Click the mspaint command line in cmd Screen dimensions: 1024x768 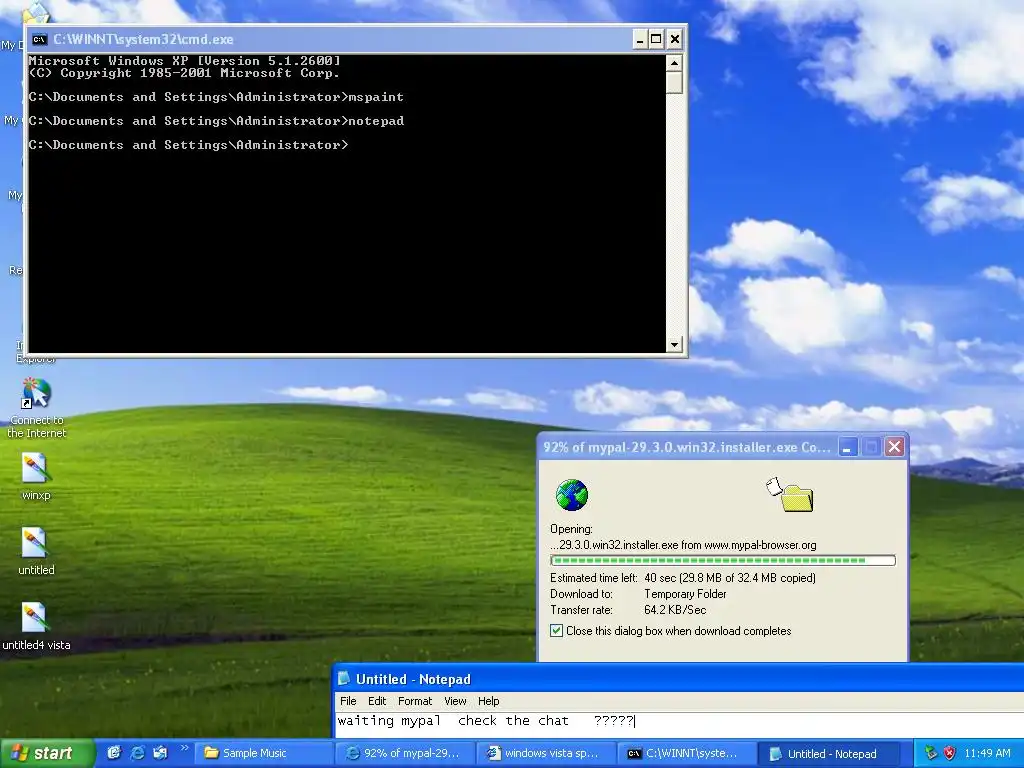pos(216,97)
